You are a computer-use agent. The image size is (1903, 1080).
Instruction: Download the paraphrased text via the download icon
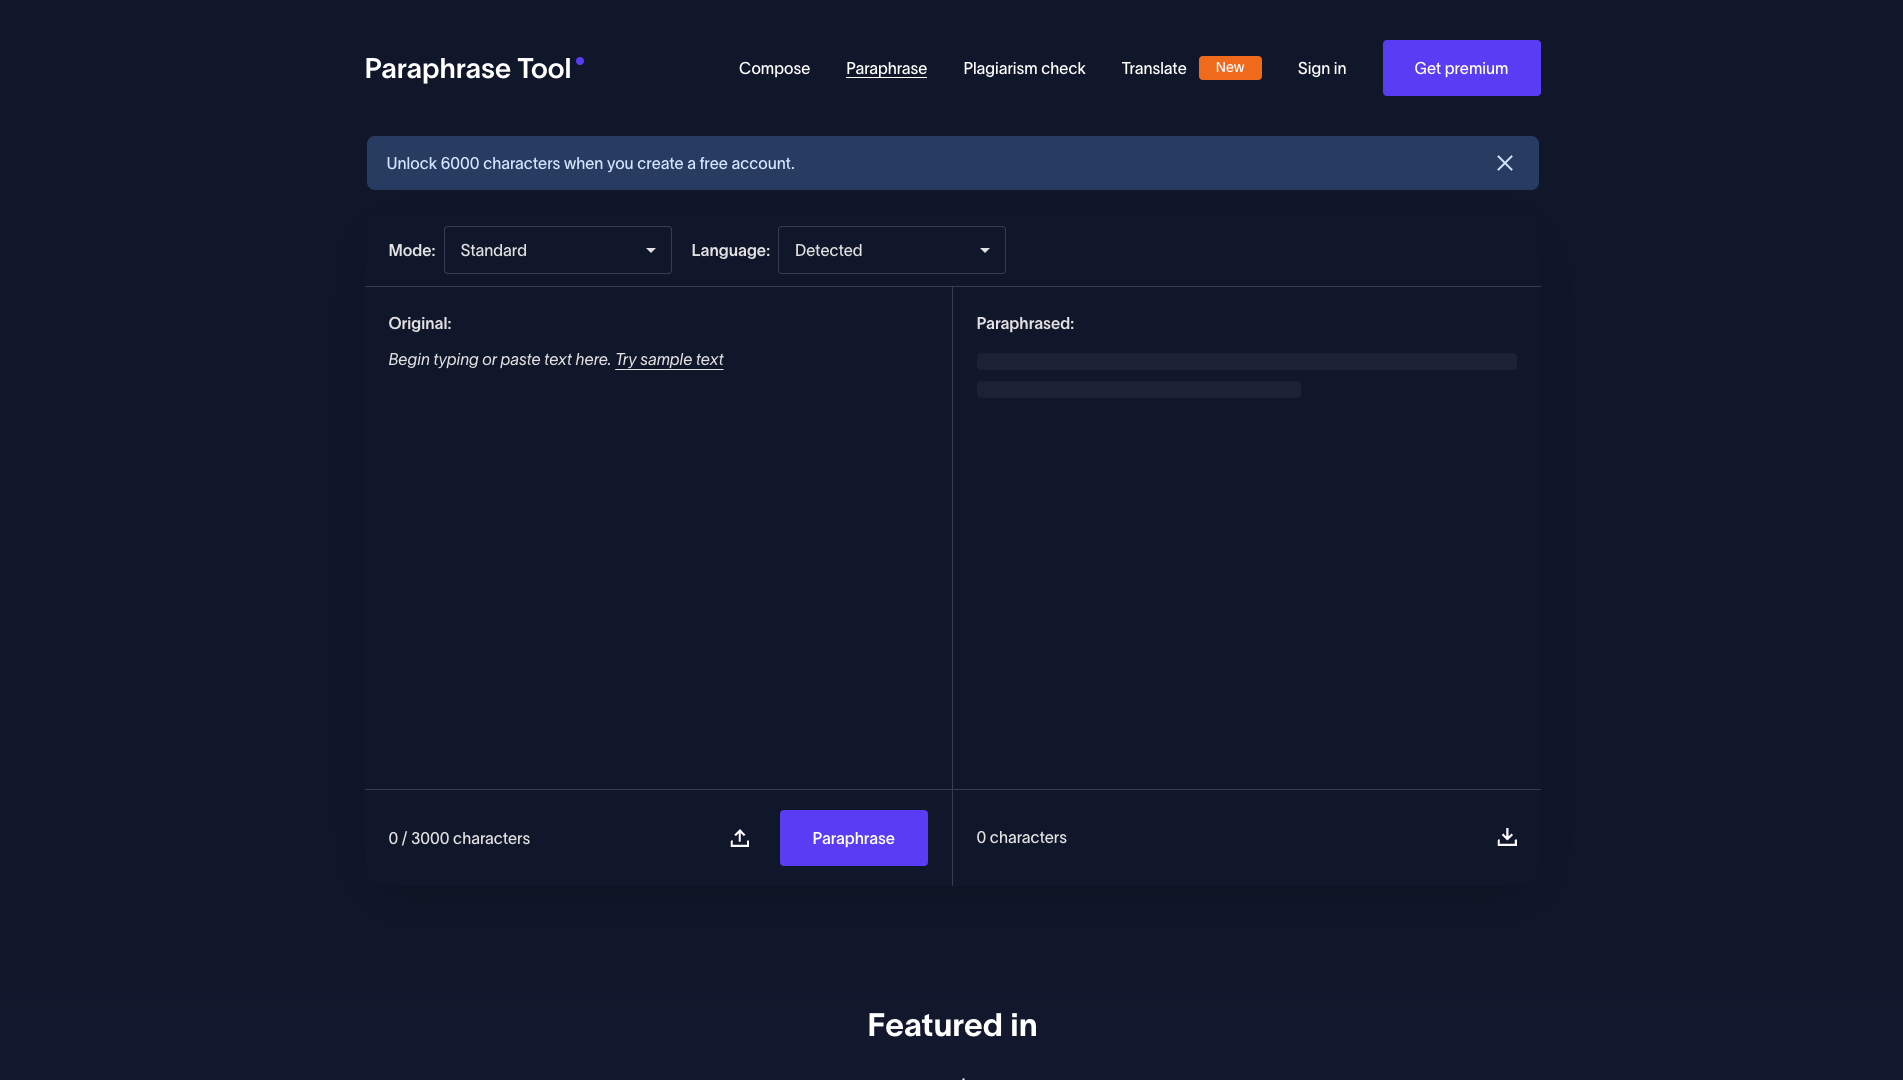coord(1506,837)
